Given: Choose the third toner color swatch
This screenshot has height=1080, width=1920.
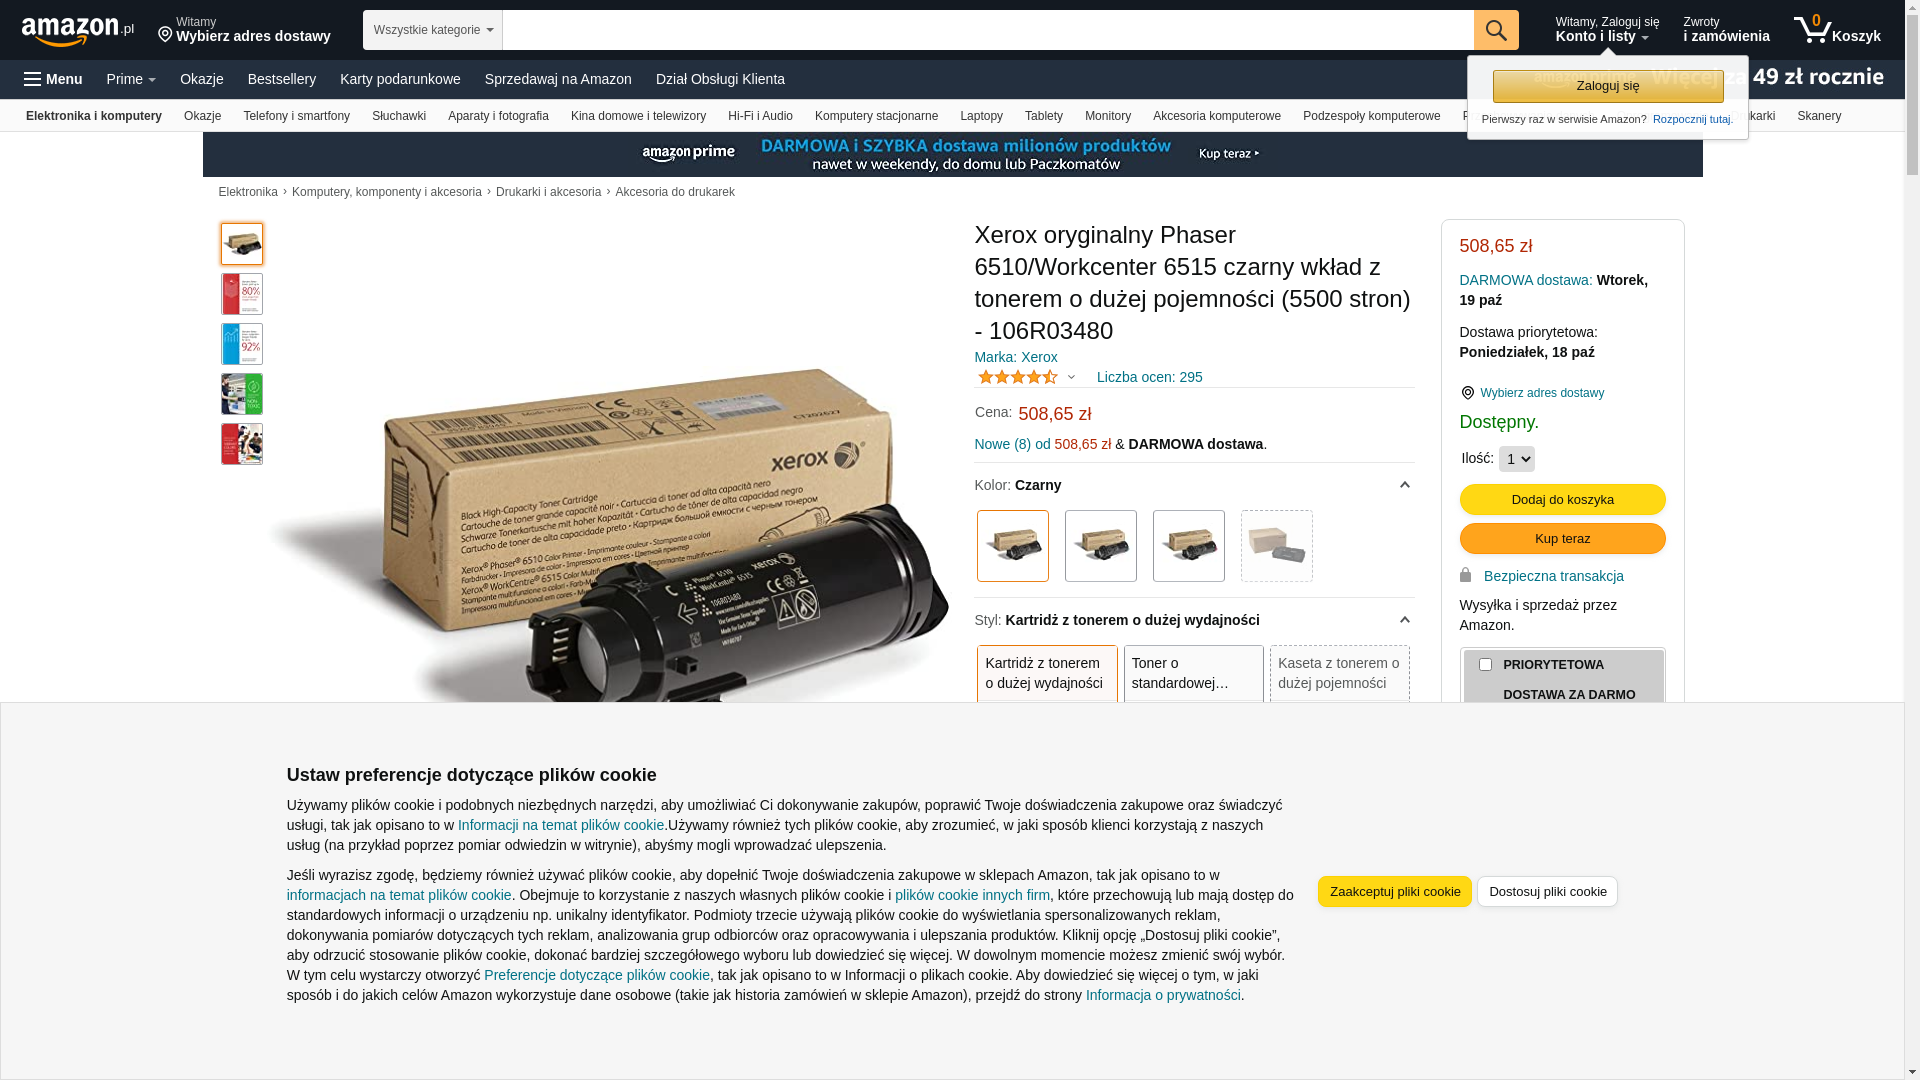Looking at the screenshot, I should pos(1189,546).
